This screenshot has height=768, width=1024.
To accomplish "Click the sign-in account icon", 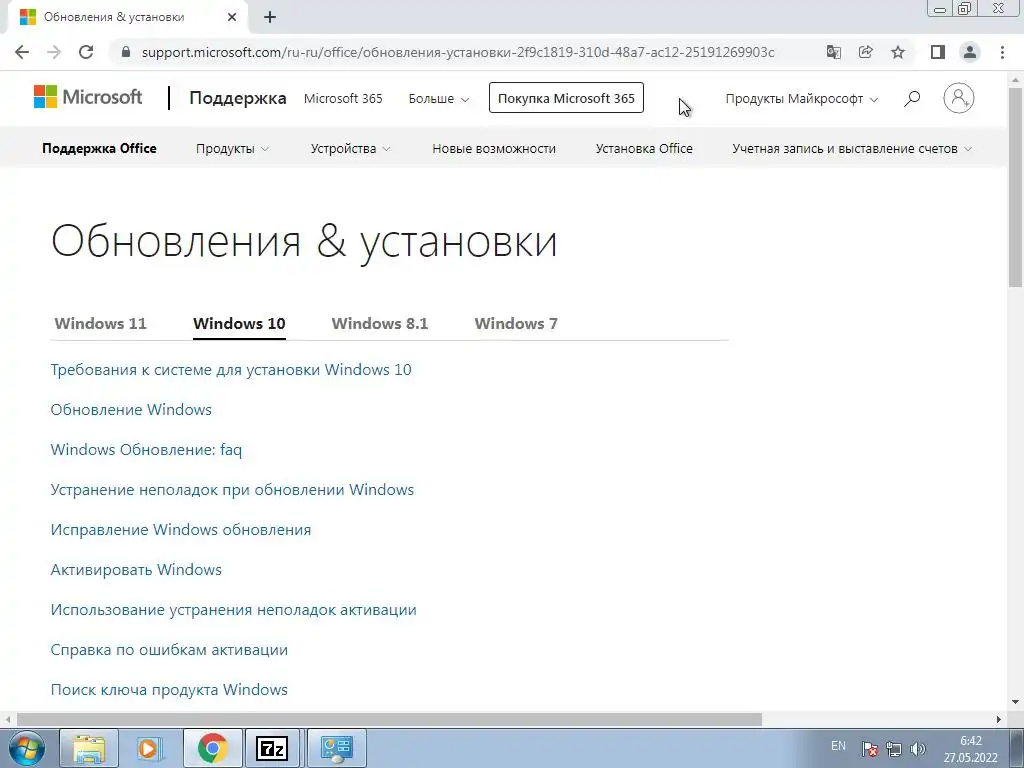I will point(959,98).
